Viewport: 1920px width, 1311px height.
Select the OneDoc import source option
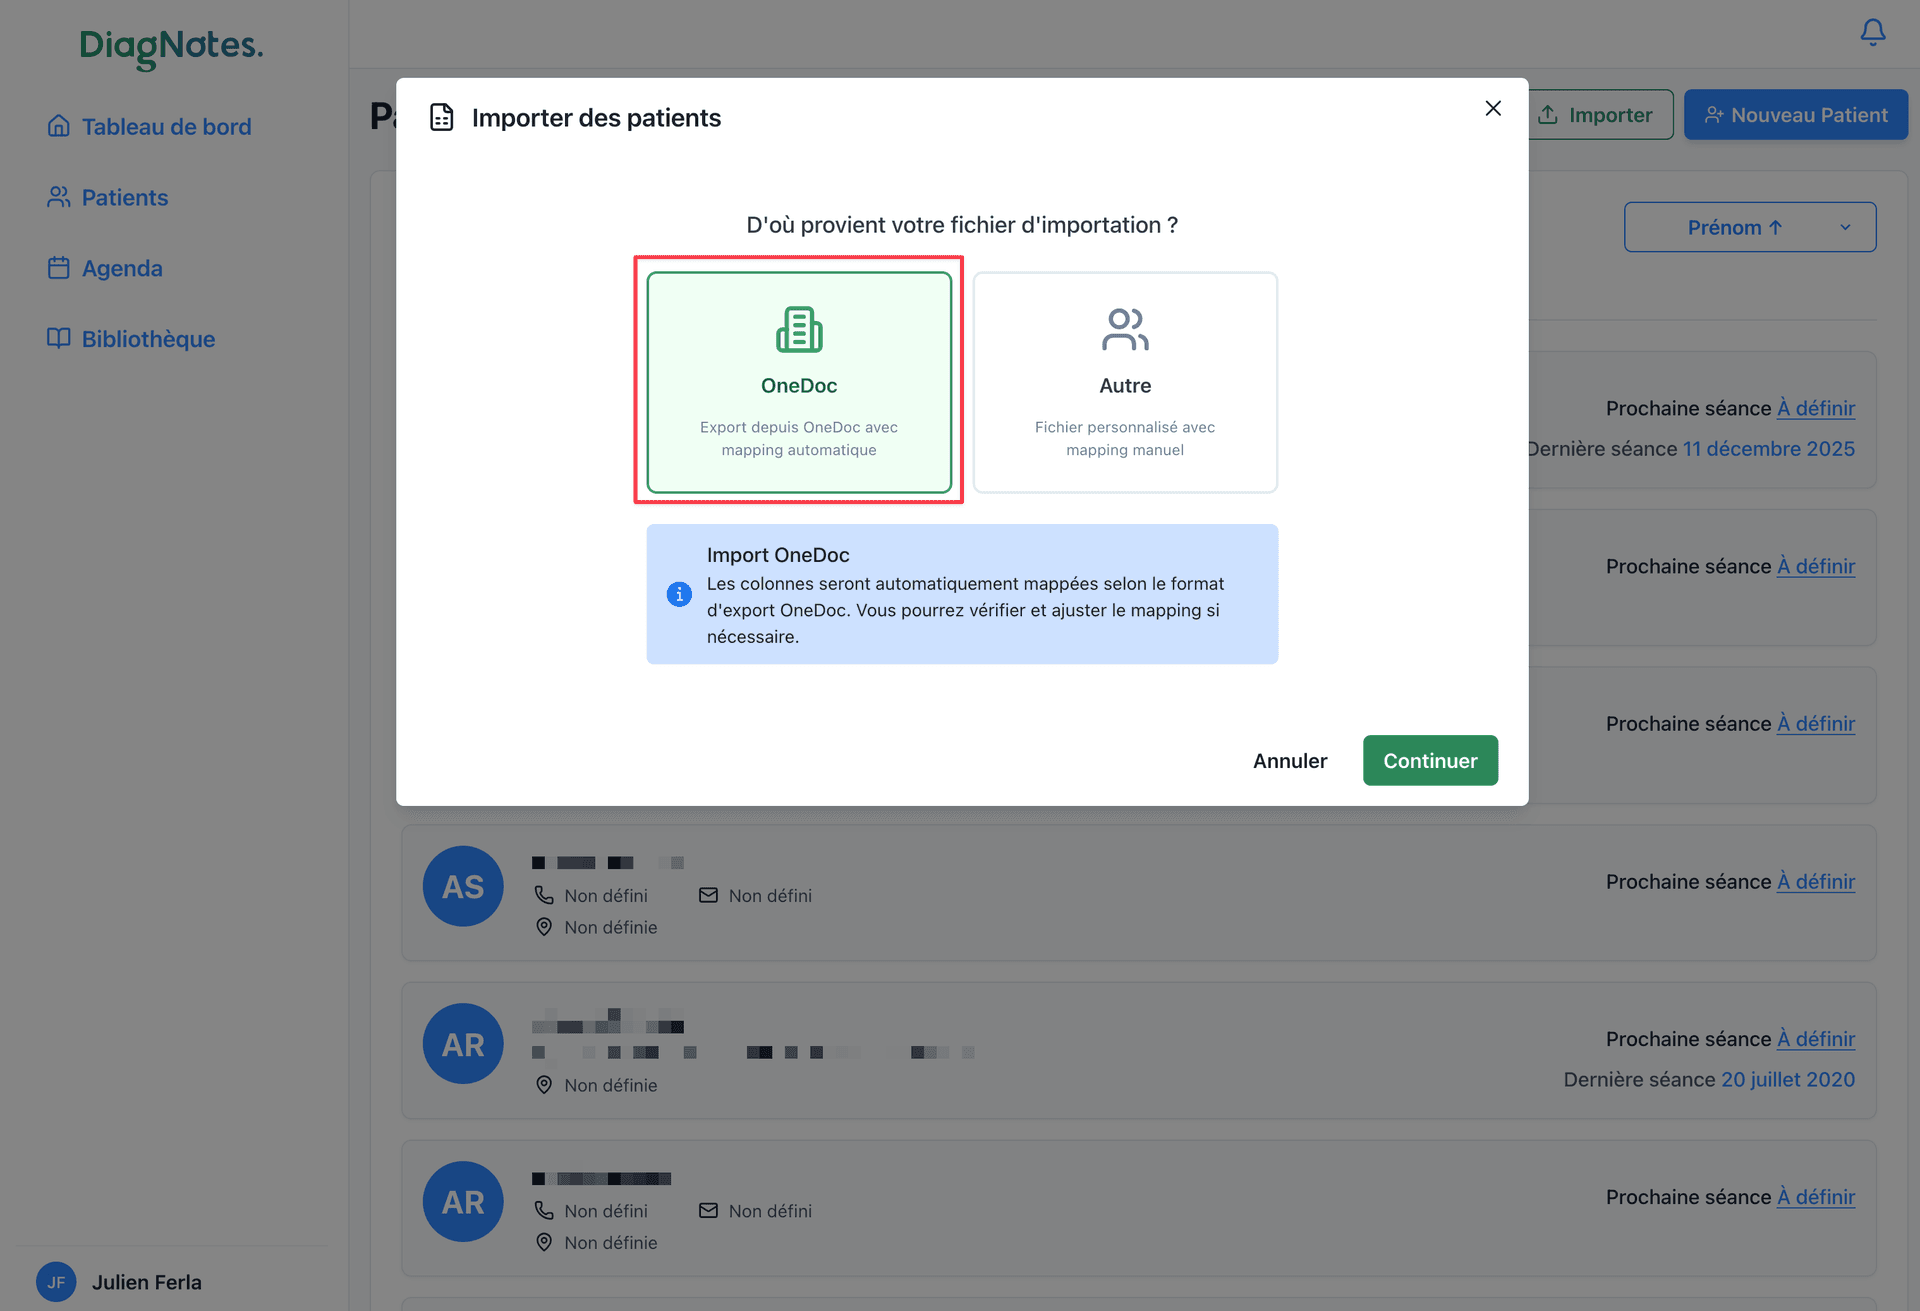[798, 382]
